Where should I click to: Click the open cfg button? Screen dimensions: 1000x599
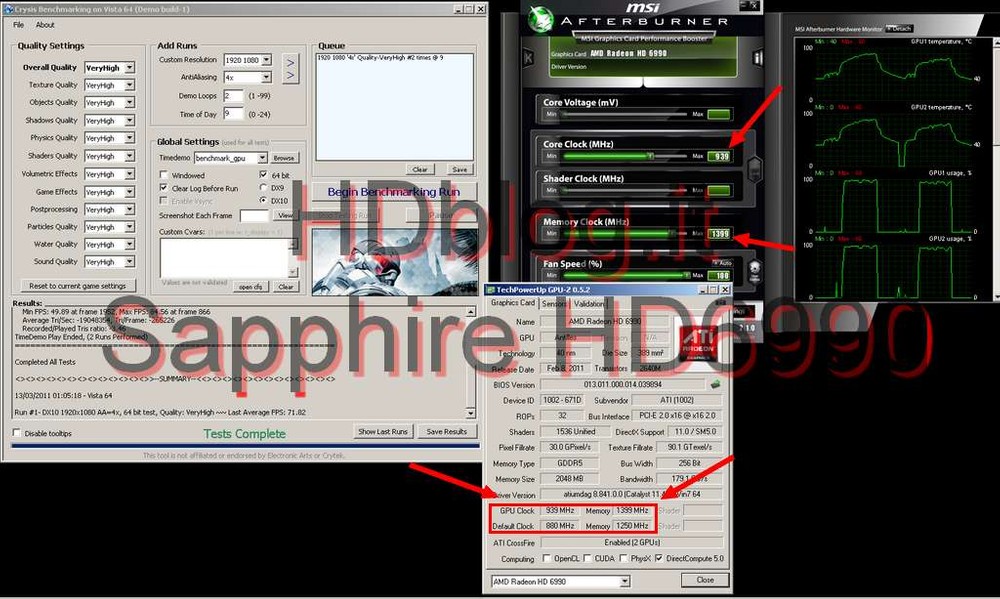pyautogui.click(x=251, y=287)
